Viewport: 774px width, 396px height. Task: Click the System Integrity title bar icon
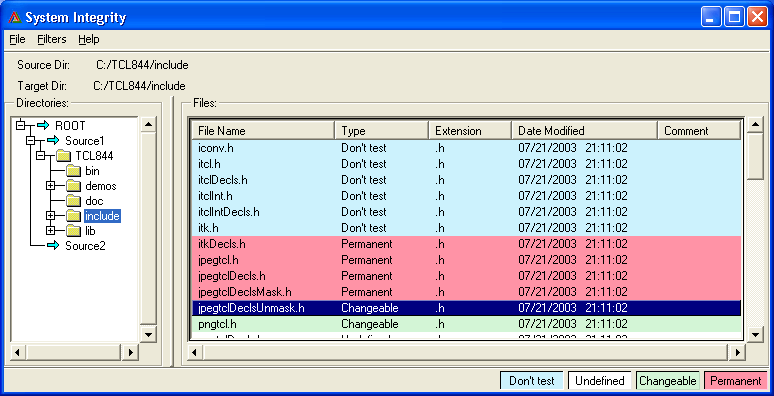(x=15, y=18)
